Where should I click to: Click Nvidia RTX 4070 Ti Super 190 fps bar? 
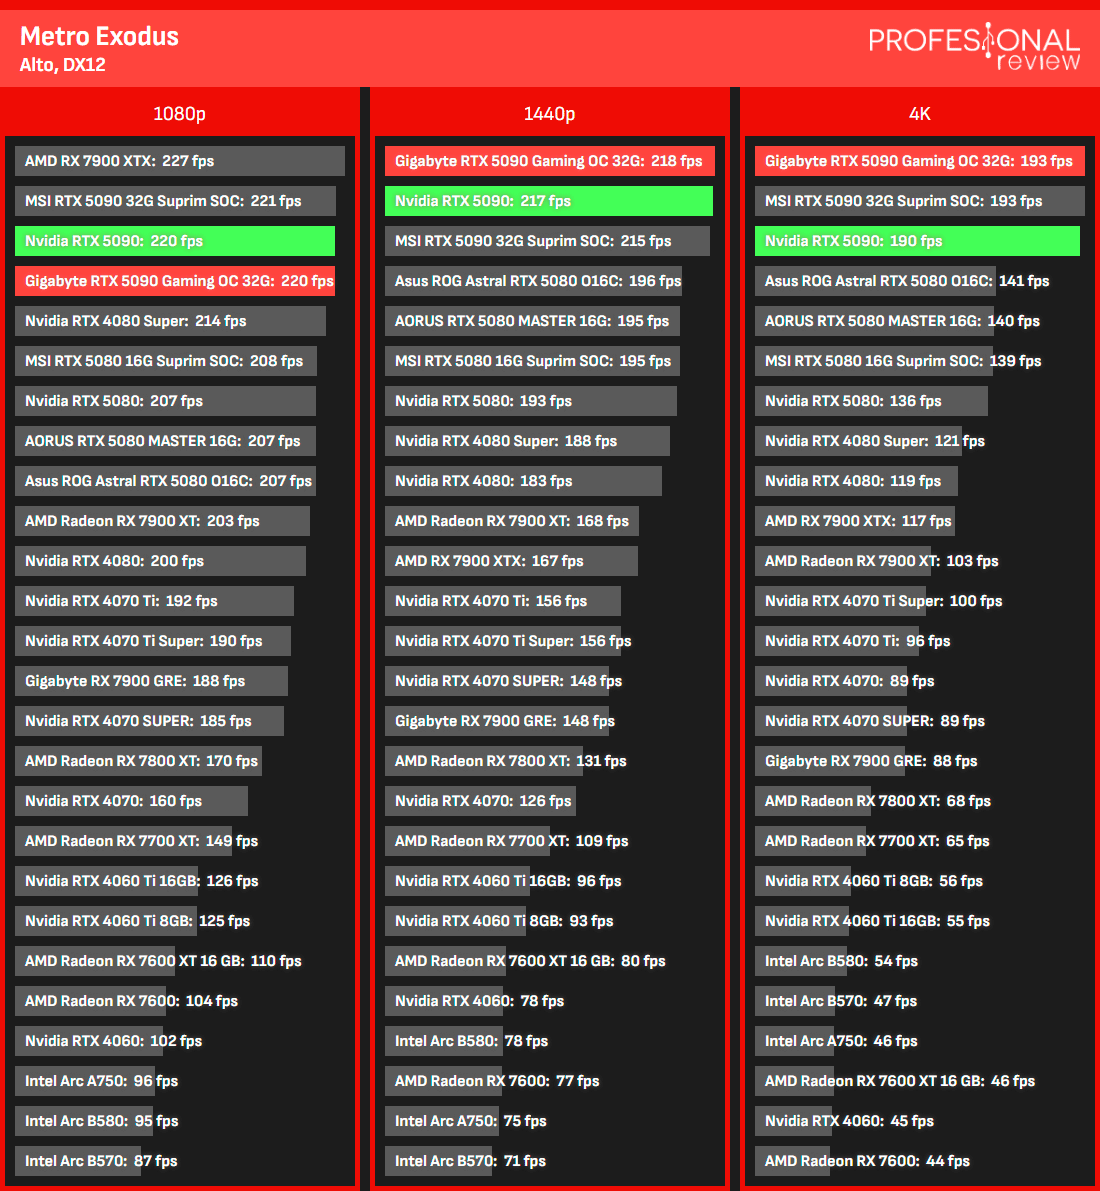(153, 641)
